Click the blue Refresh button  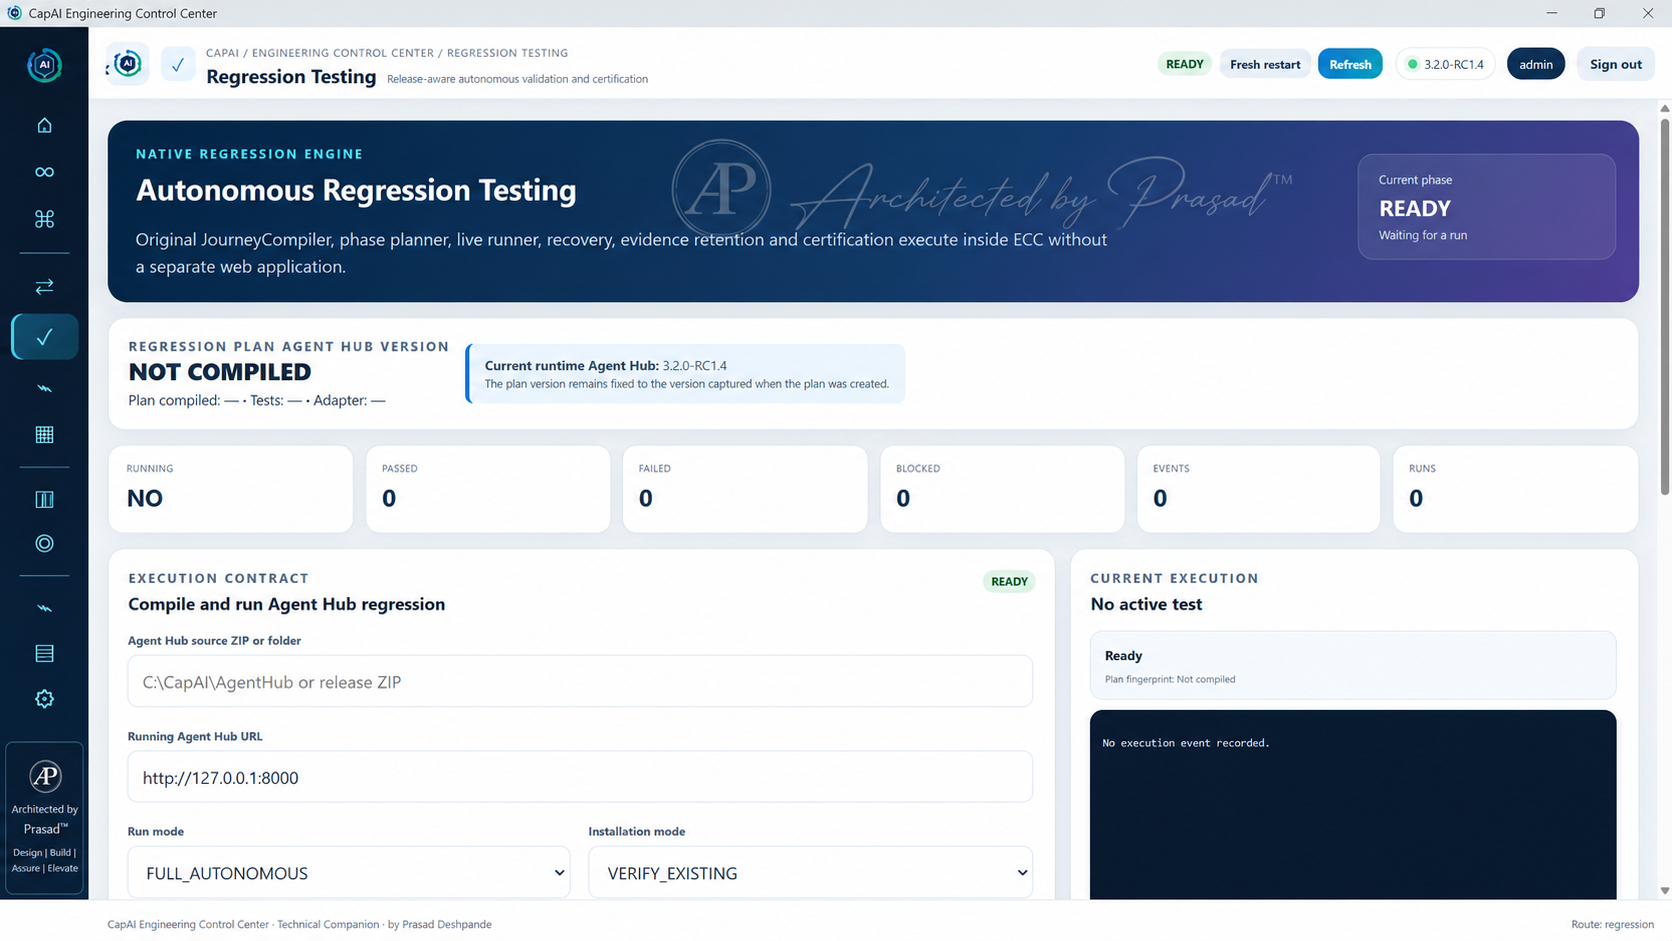[x=1350, y=64]
